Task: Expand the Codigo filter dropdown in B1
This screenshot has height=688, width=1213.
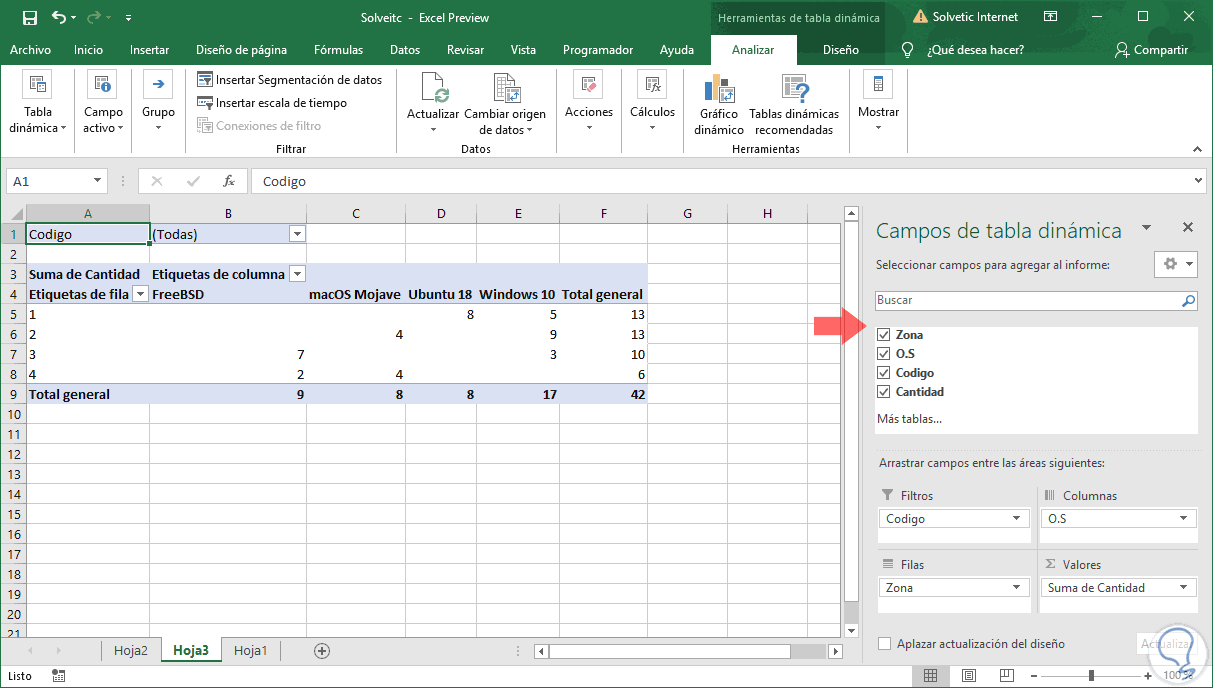Action: click(x=296, y=234)
